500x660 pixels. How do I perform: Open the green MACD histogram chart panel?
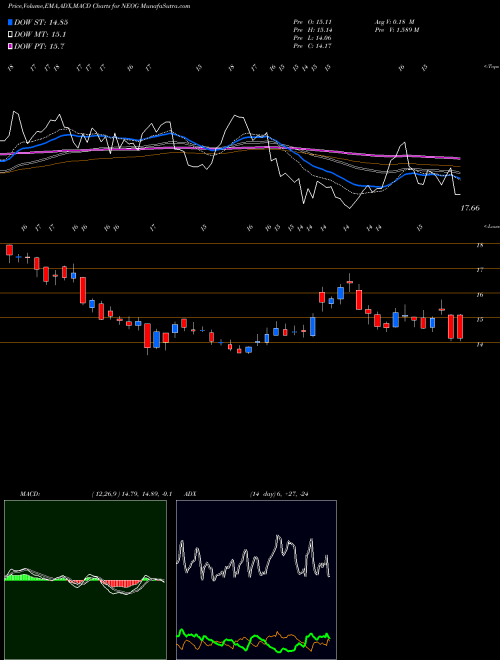pos(85,580)
